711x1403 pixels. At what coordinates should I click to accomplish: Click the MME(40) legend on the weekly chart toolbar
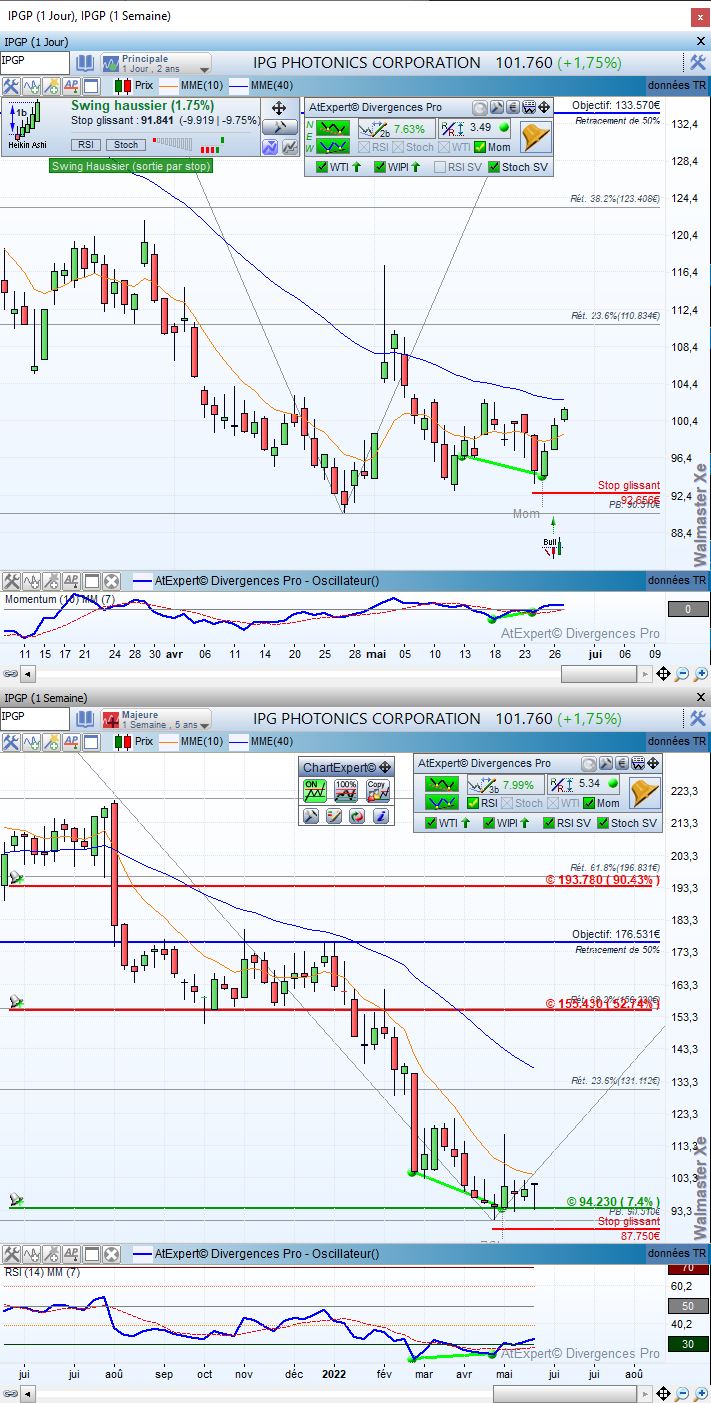point(263,742)
